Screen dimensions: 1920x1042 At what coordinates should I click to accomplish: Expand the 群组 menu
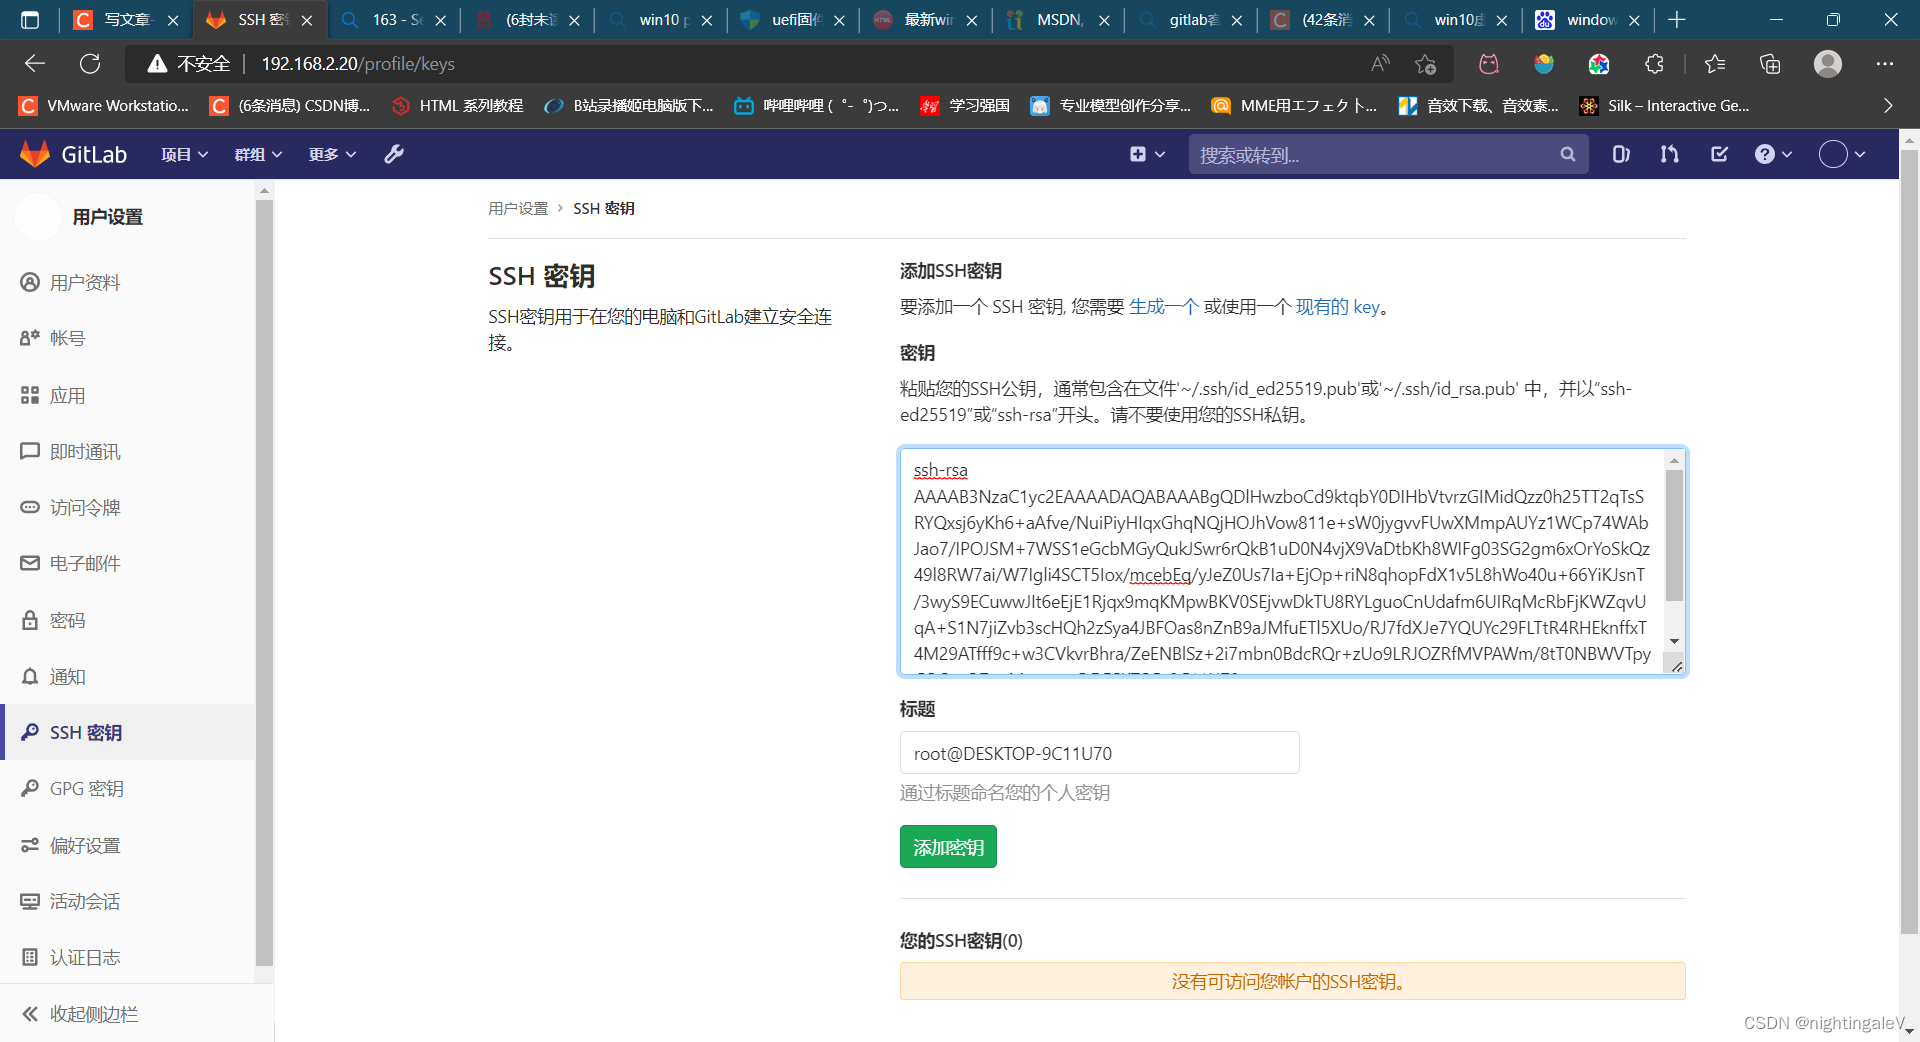[x=258, y=154]
